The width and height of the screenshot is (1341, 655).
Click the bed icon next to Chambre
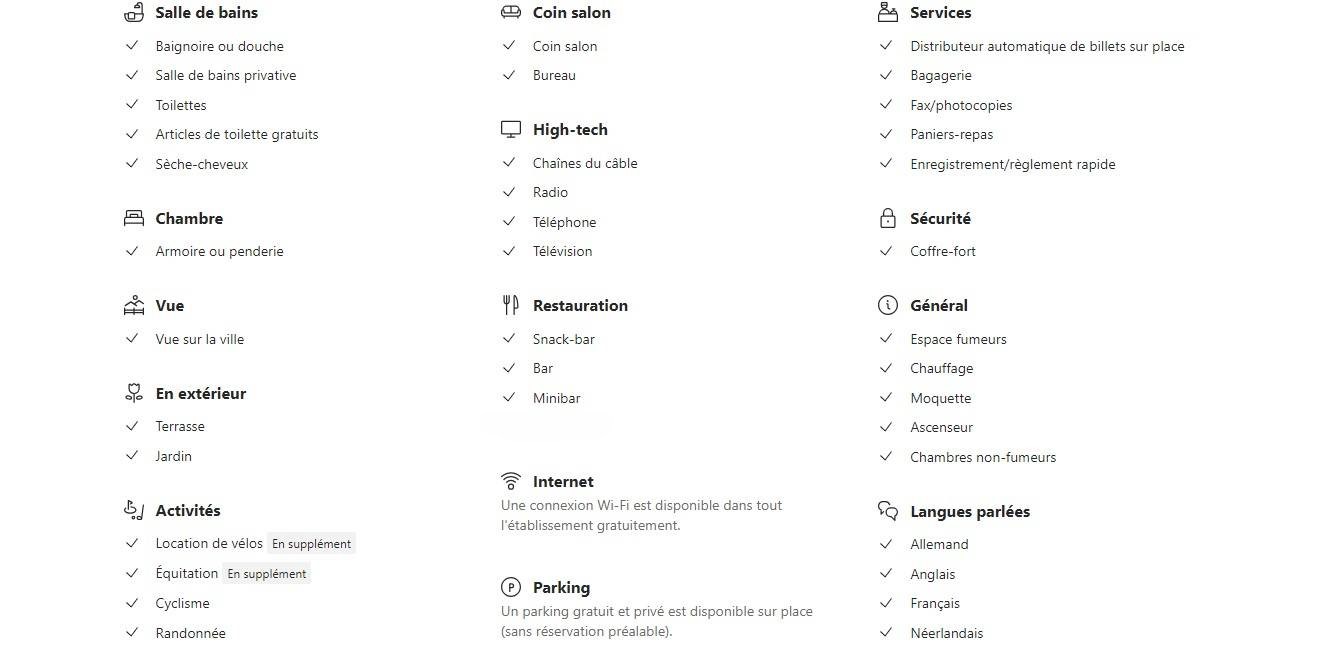(x=134, y=218)
